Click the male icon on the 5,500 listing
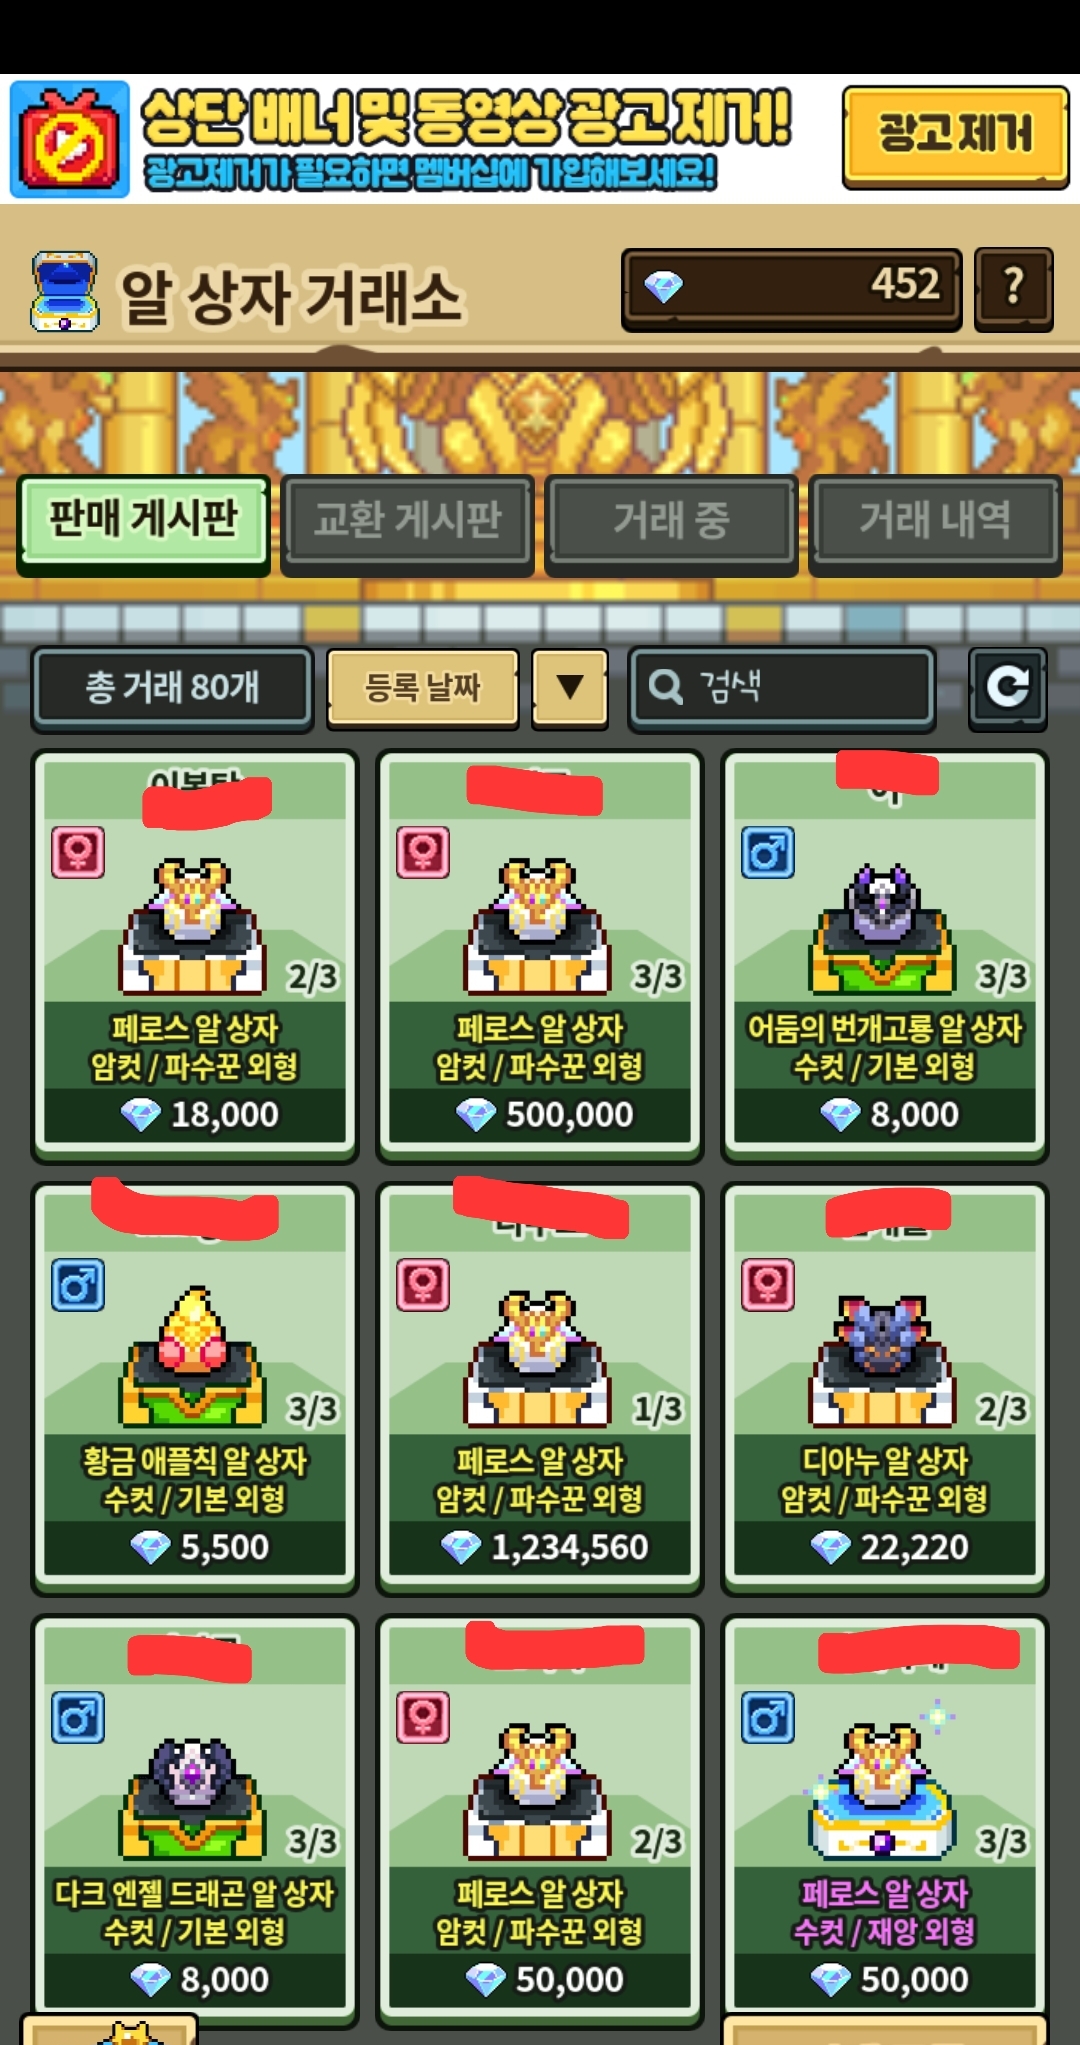 (x=78, y=1285)
